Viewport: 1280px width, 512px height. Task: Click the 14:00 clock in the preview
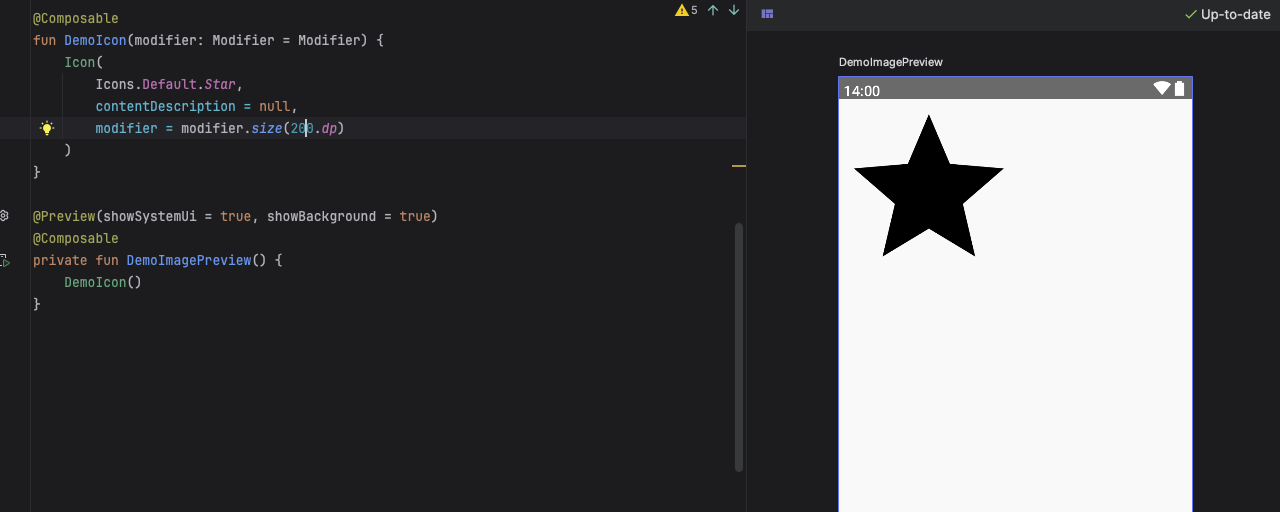click(861, 91)
